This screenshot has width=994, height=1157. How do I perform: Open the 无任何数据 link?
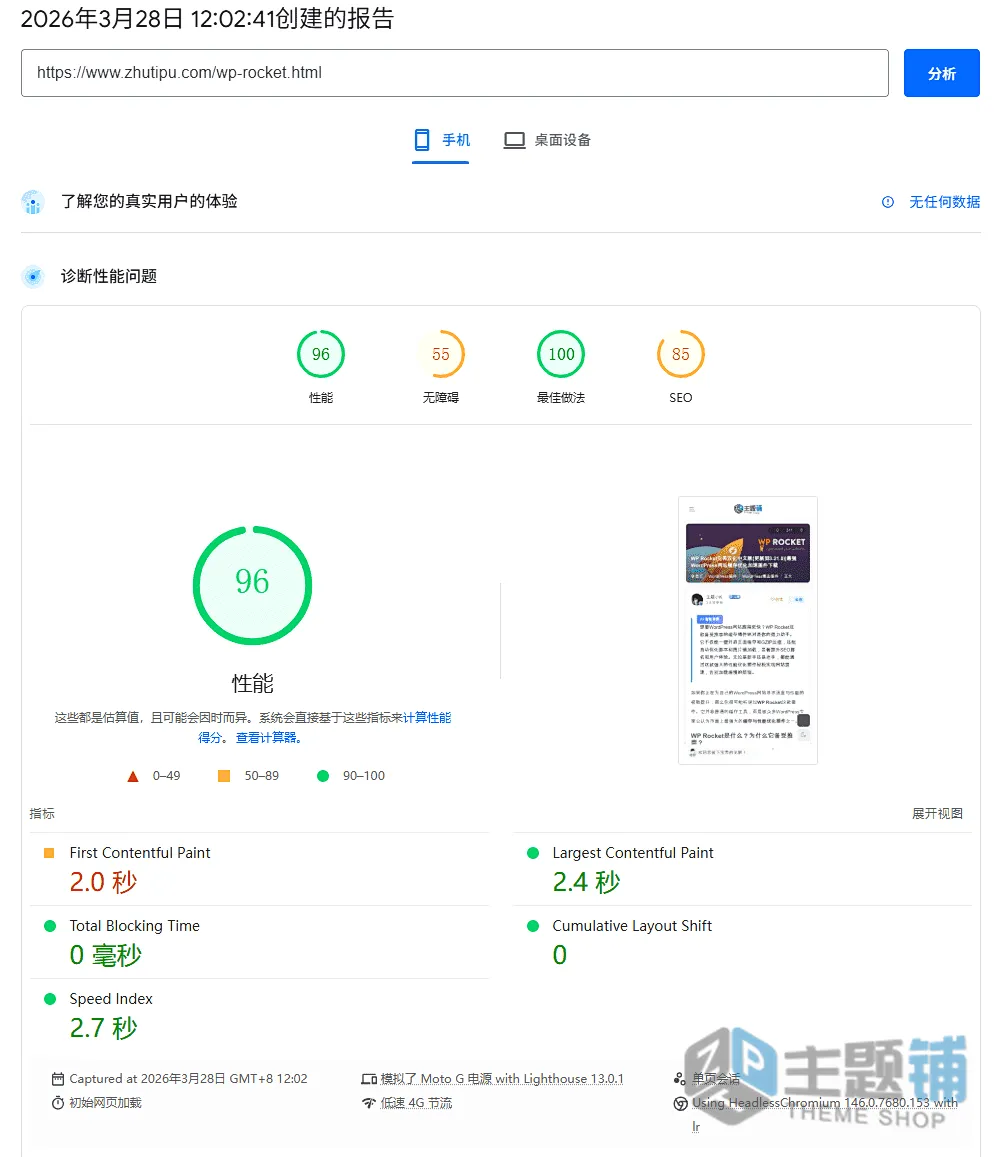coord(944,202)
